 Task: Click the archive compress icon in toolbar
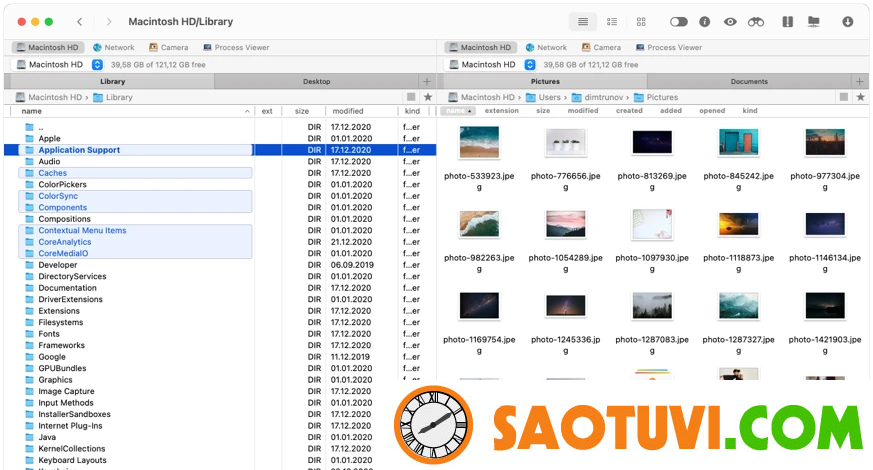coord(787,21)
